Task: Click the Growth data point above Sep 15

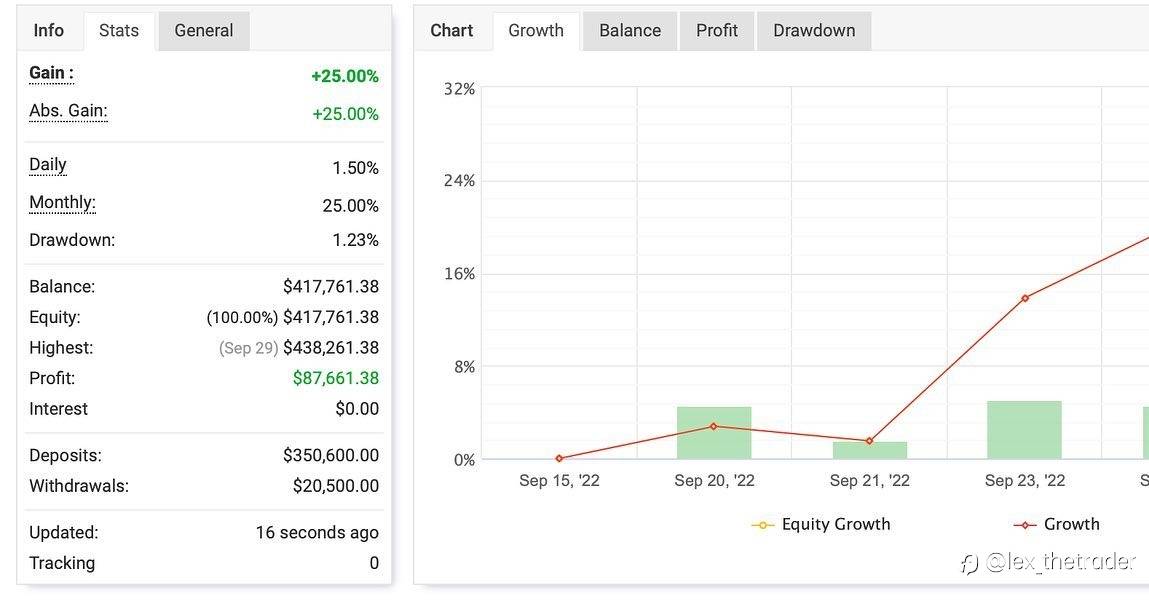Action: point(559,458)
